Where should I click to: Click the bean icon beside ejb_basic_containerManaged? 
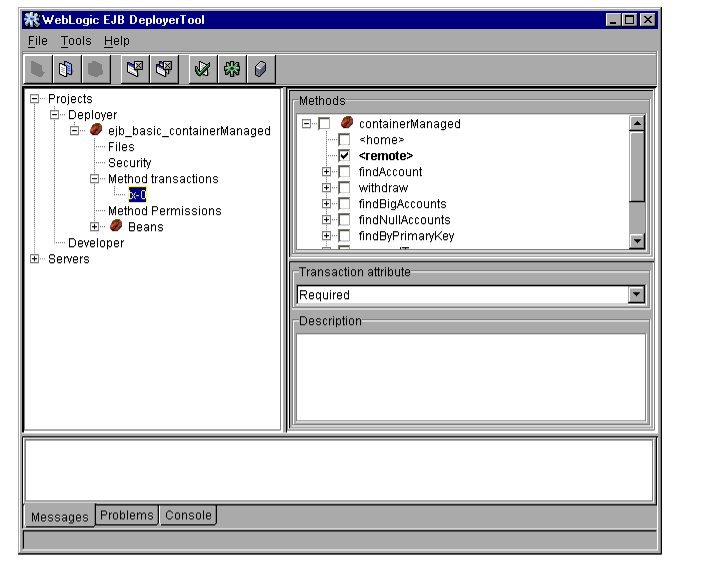(x=96, y=130)
